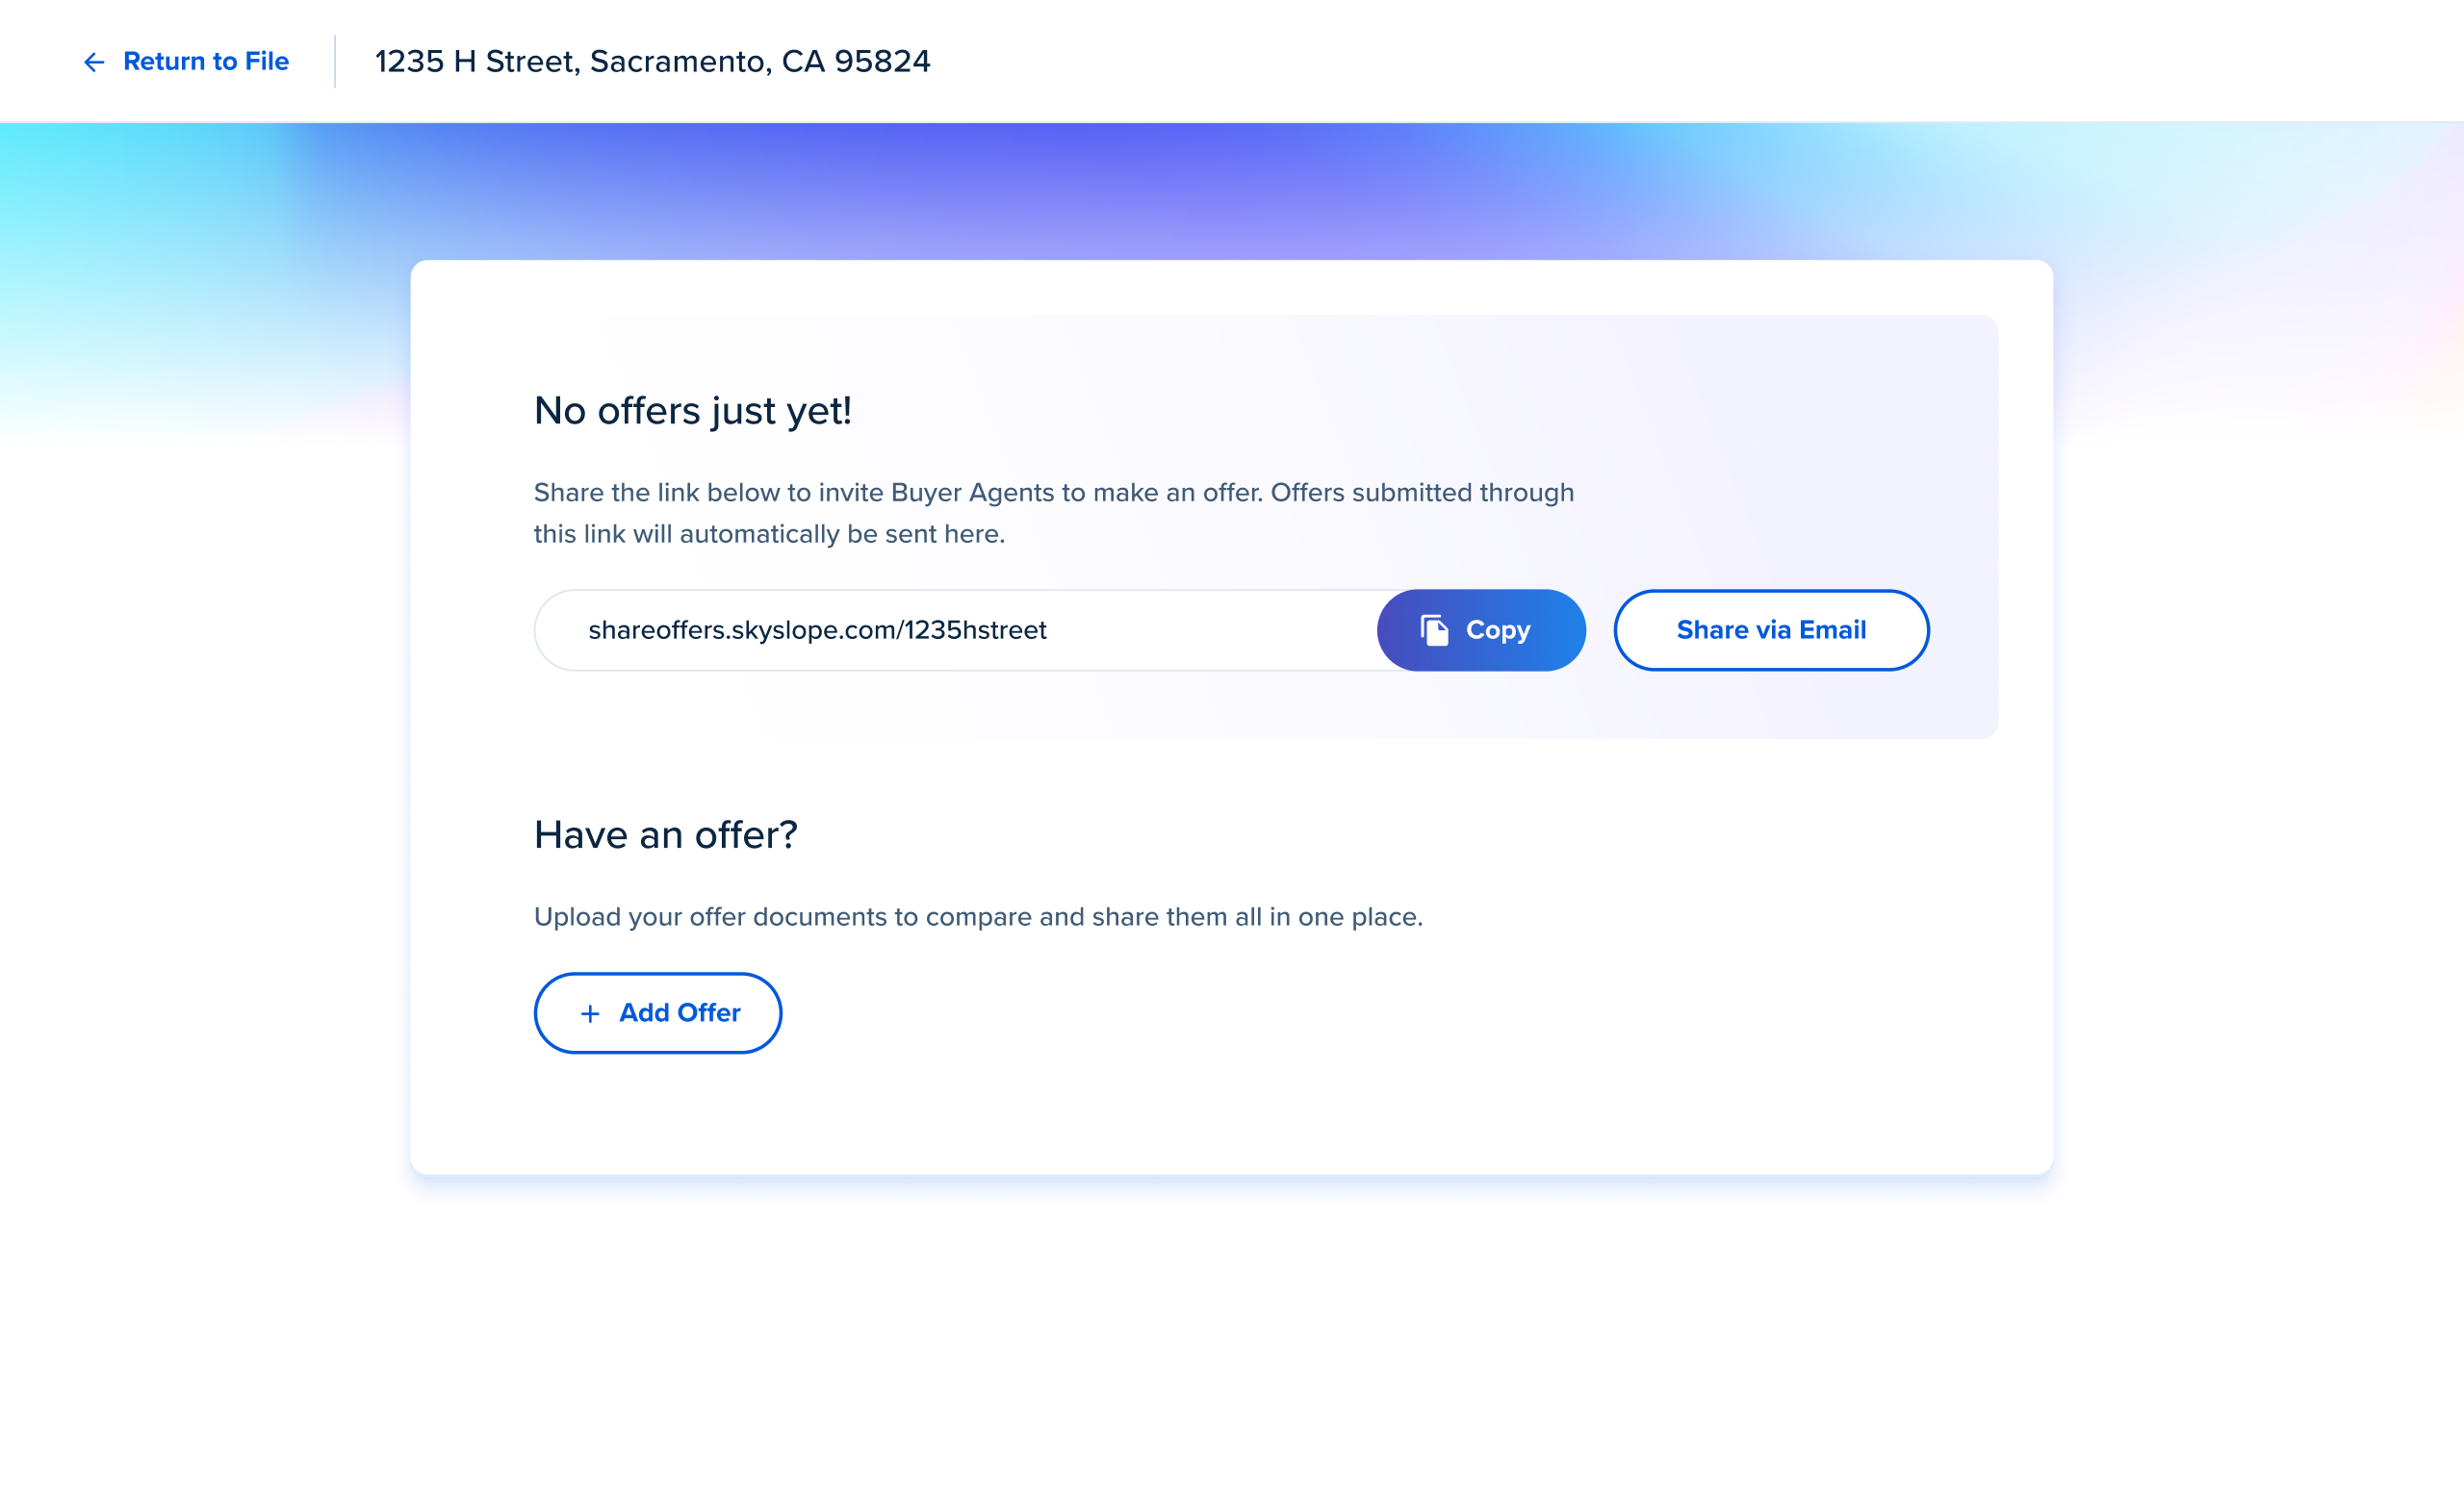Click the Add Offer button text
This screenshot has width=2464, height=1506.
pos(679,1013)
